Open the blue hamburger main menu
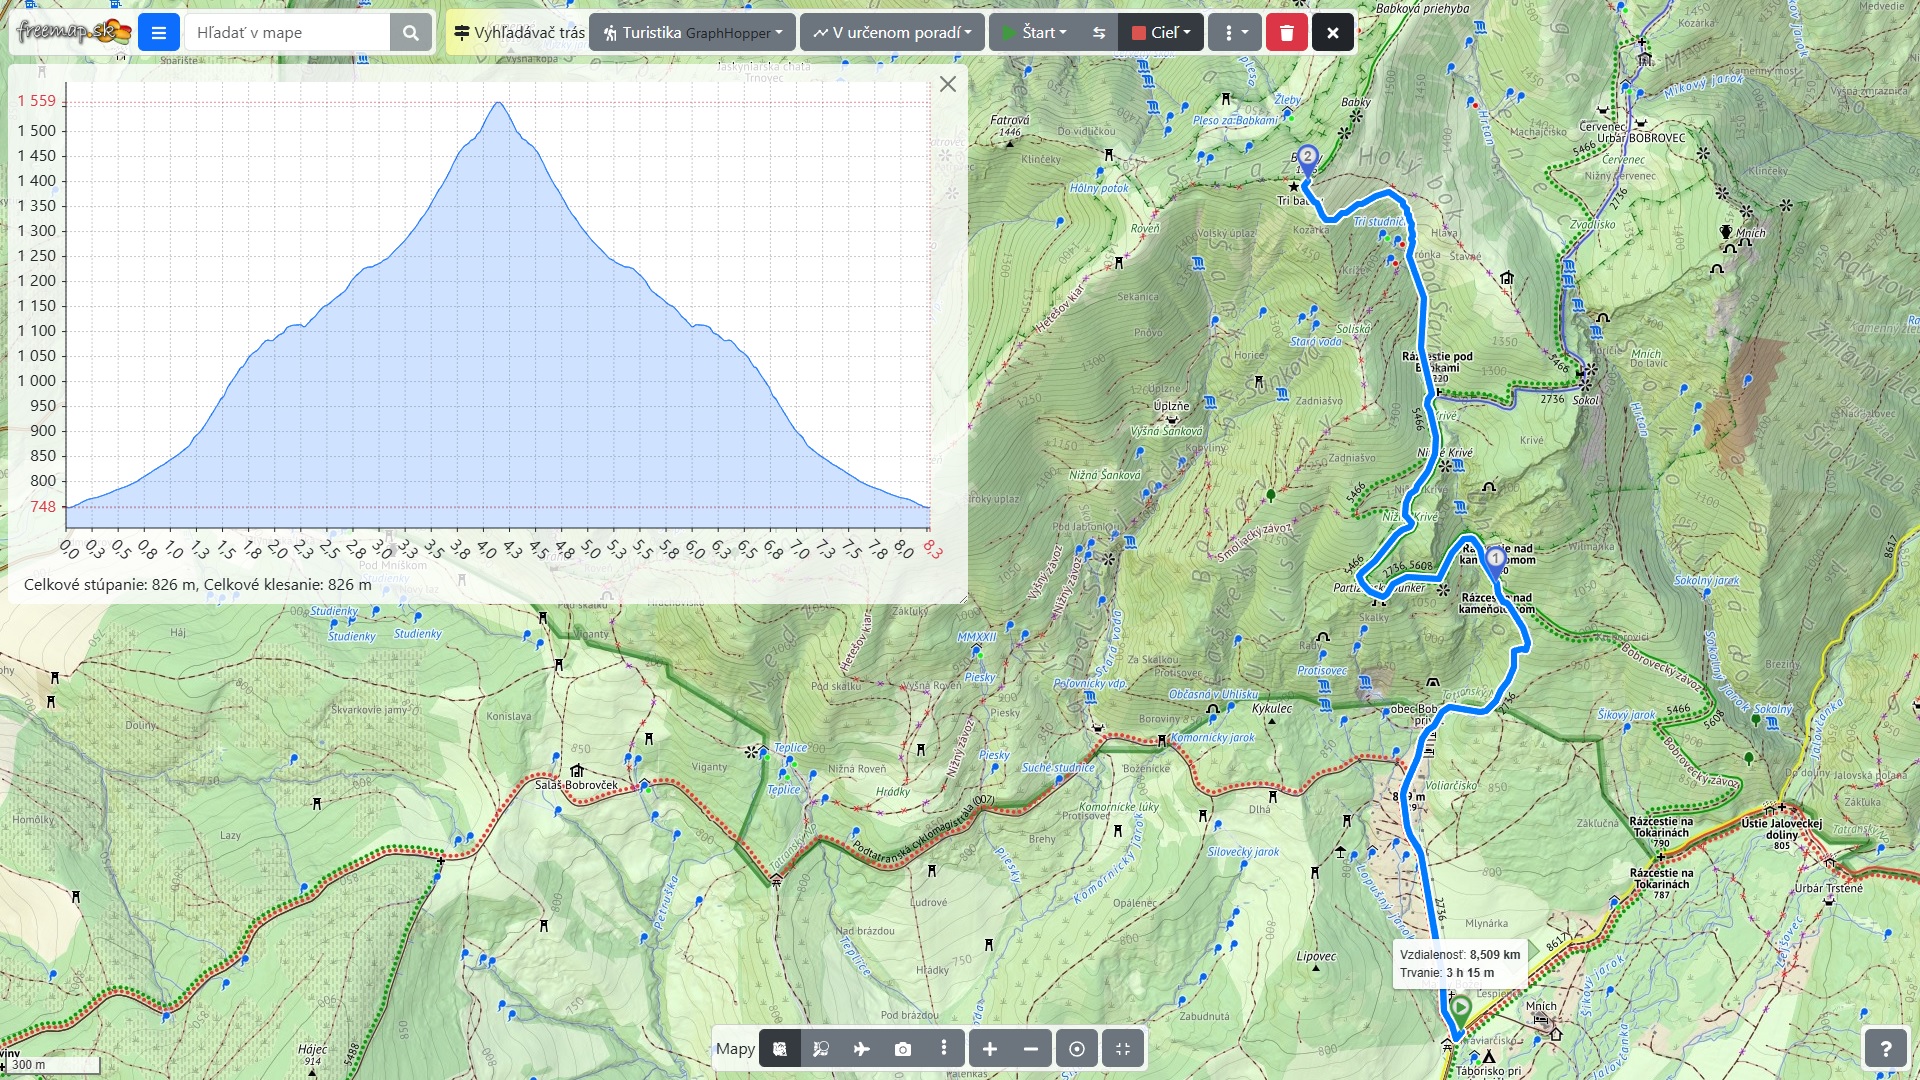 [158, 33]
